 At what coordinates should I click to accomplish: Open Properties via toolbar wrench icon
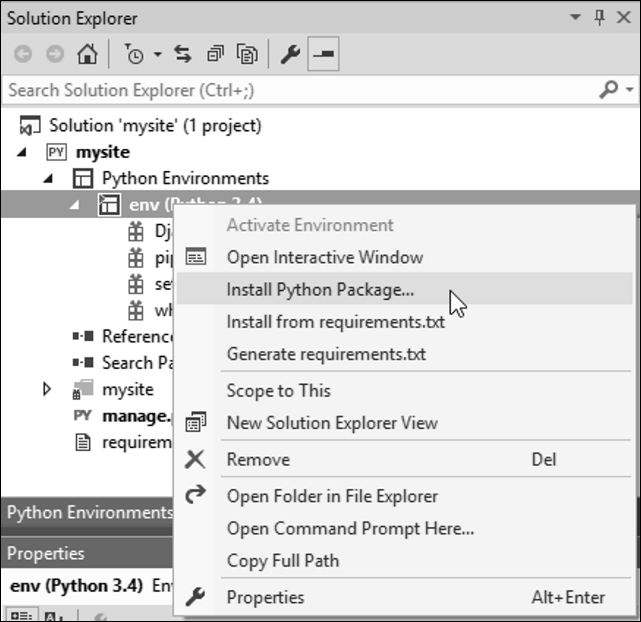tap(290, 54)
